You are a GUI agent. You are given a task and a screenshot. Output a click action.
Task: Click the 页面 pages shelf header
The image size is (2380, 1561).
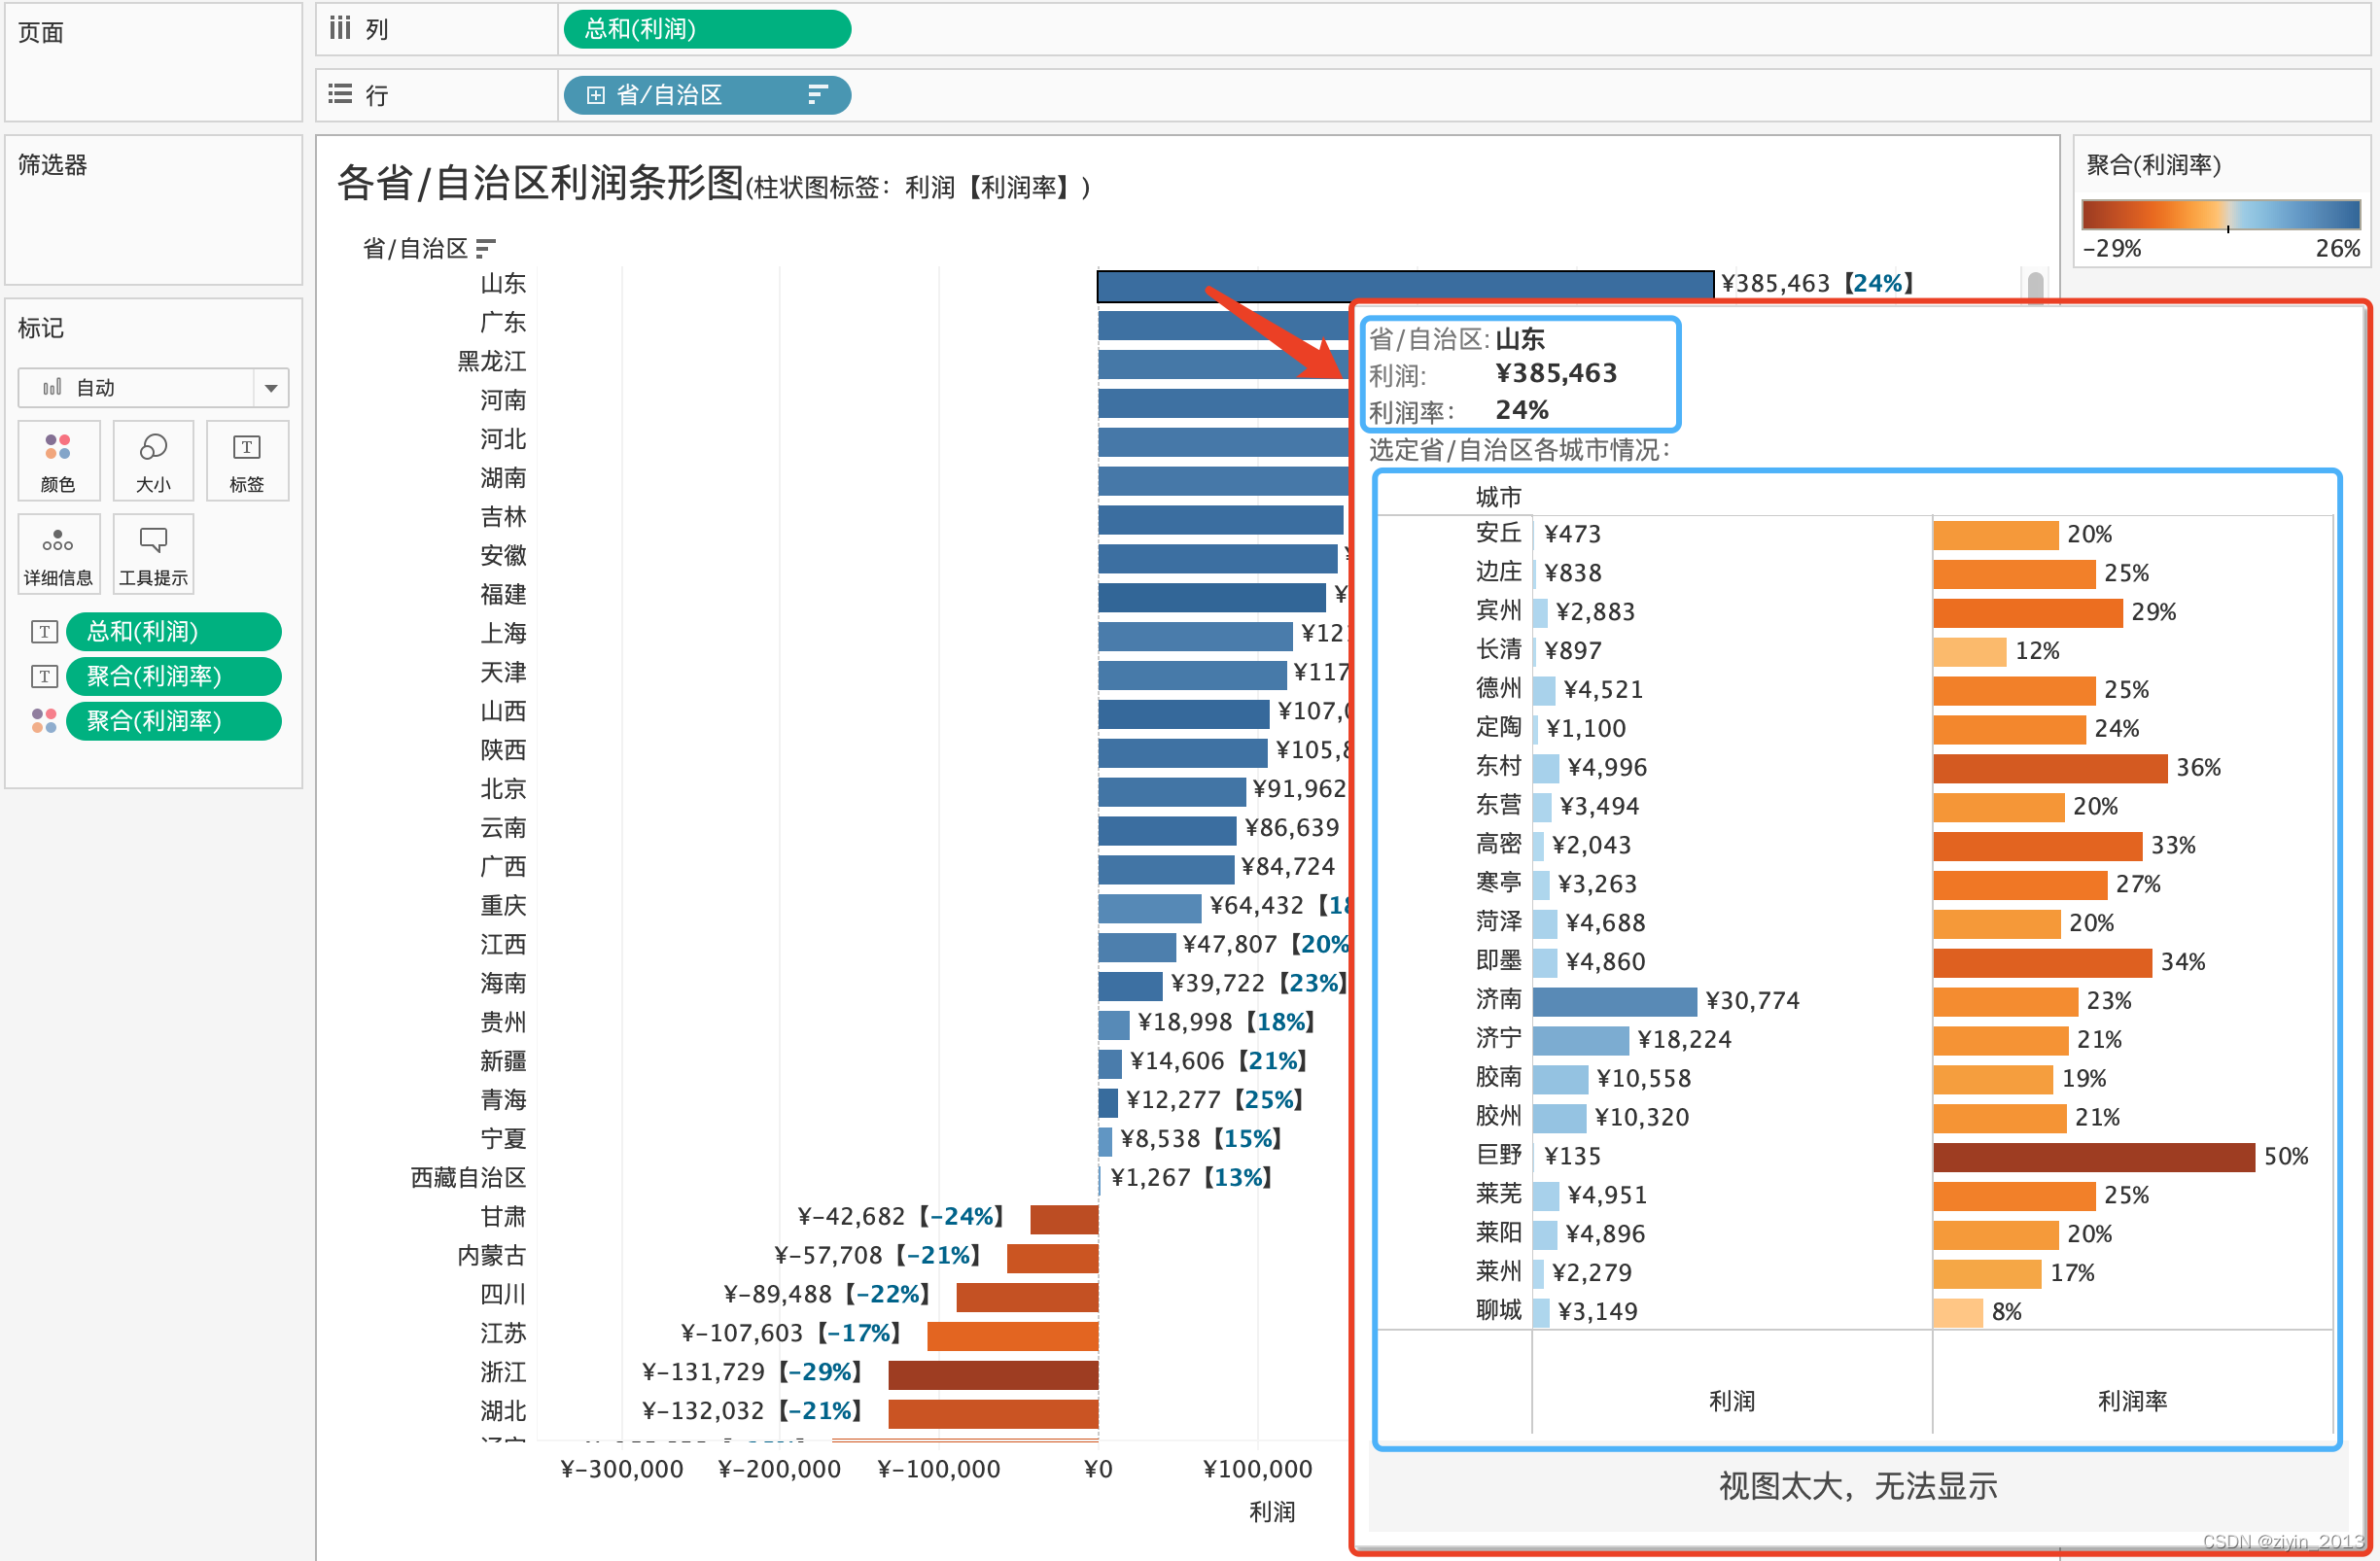41,32
